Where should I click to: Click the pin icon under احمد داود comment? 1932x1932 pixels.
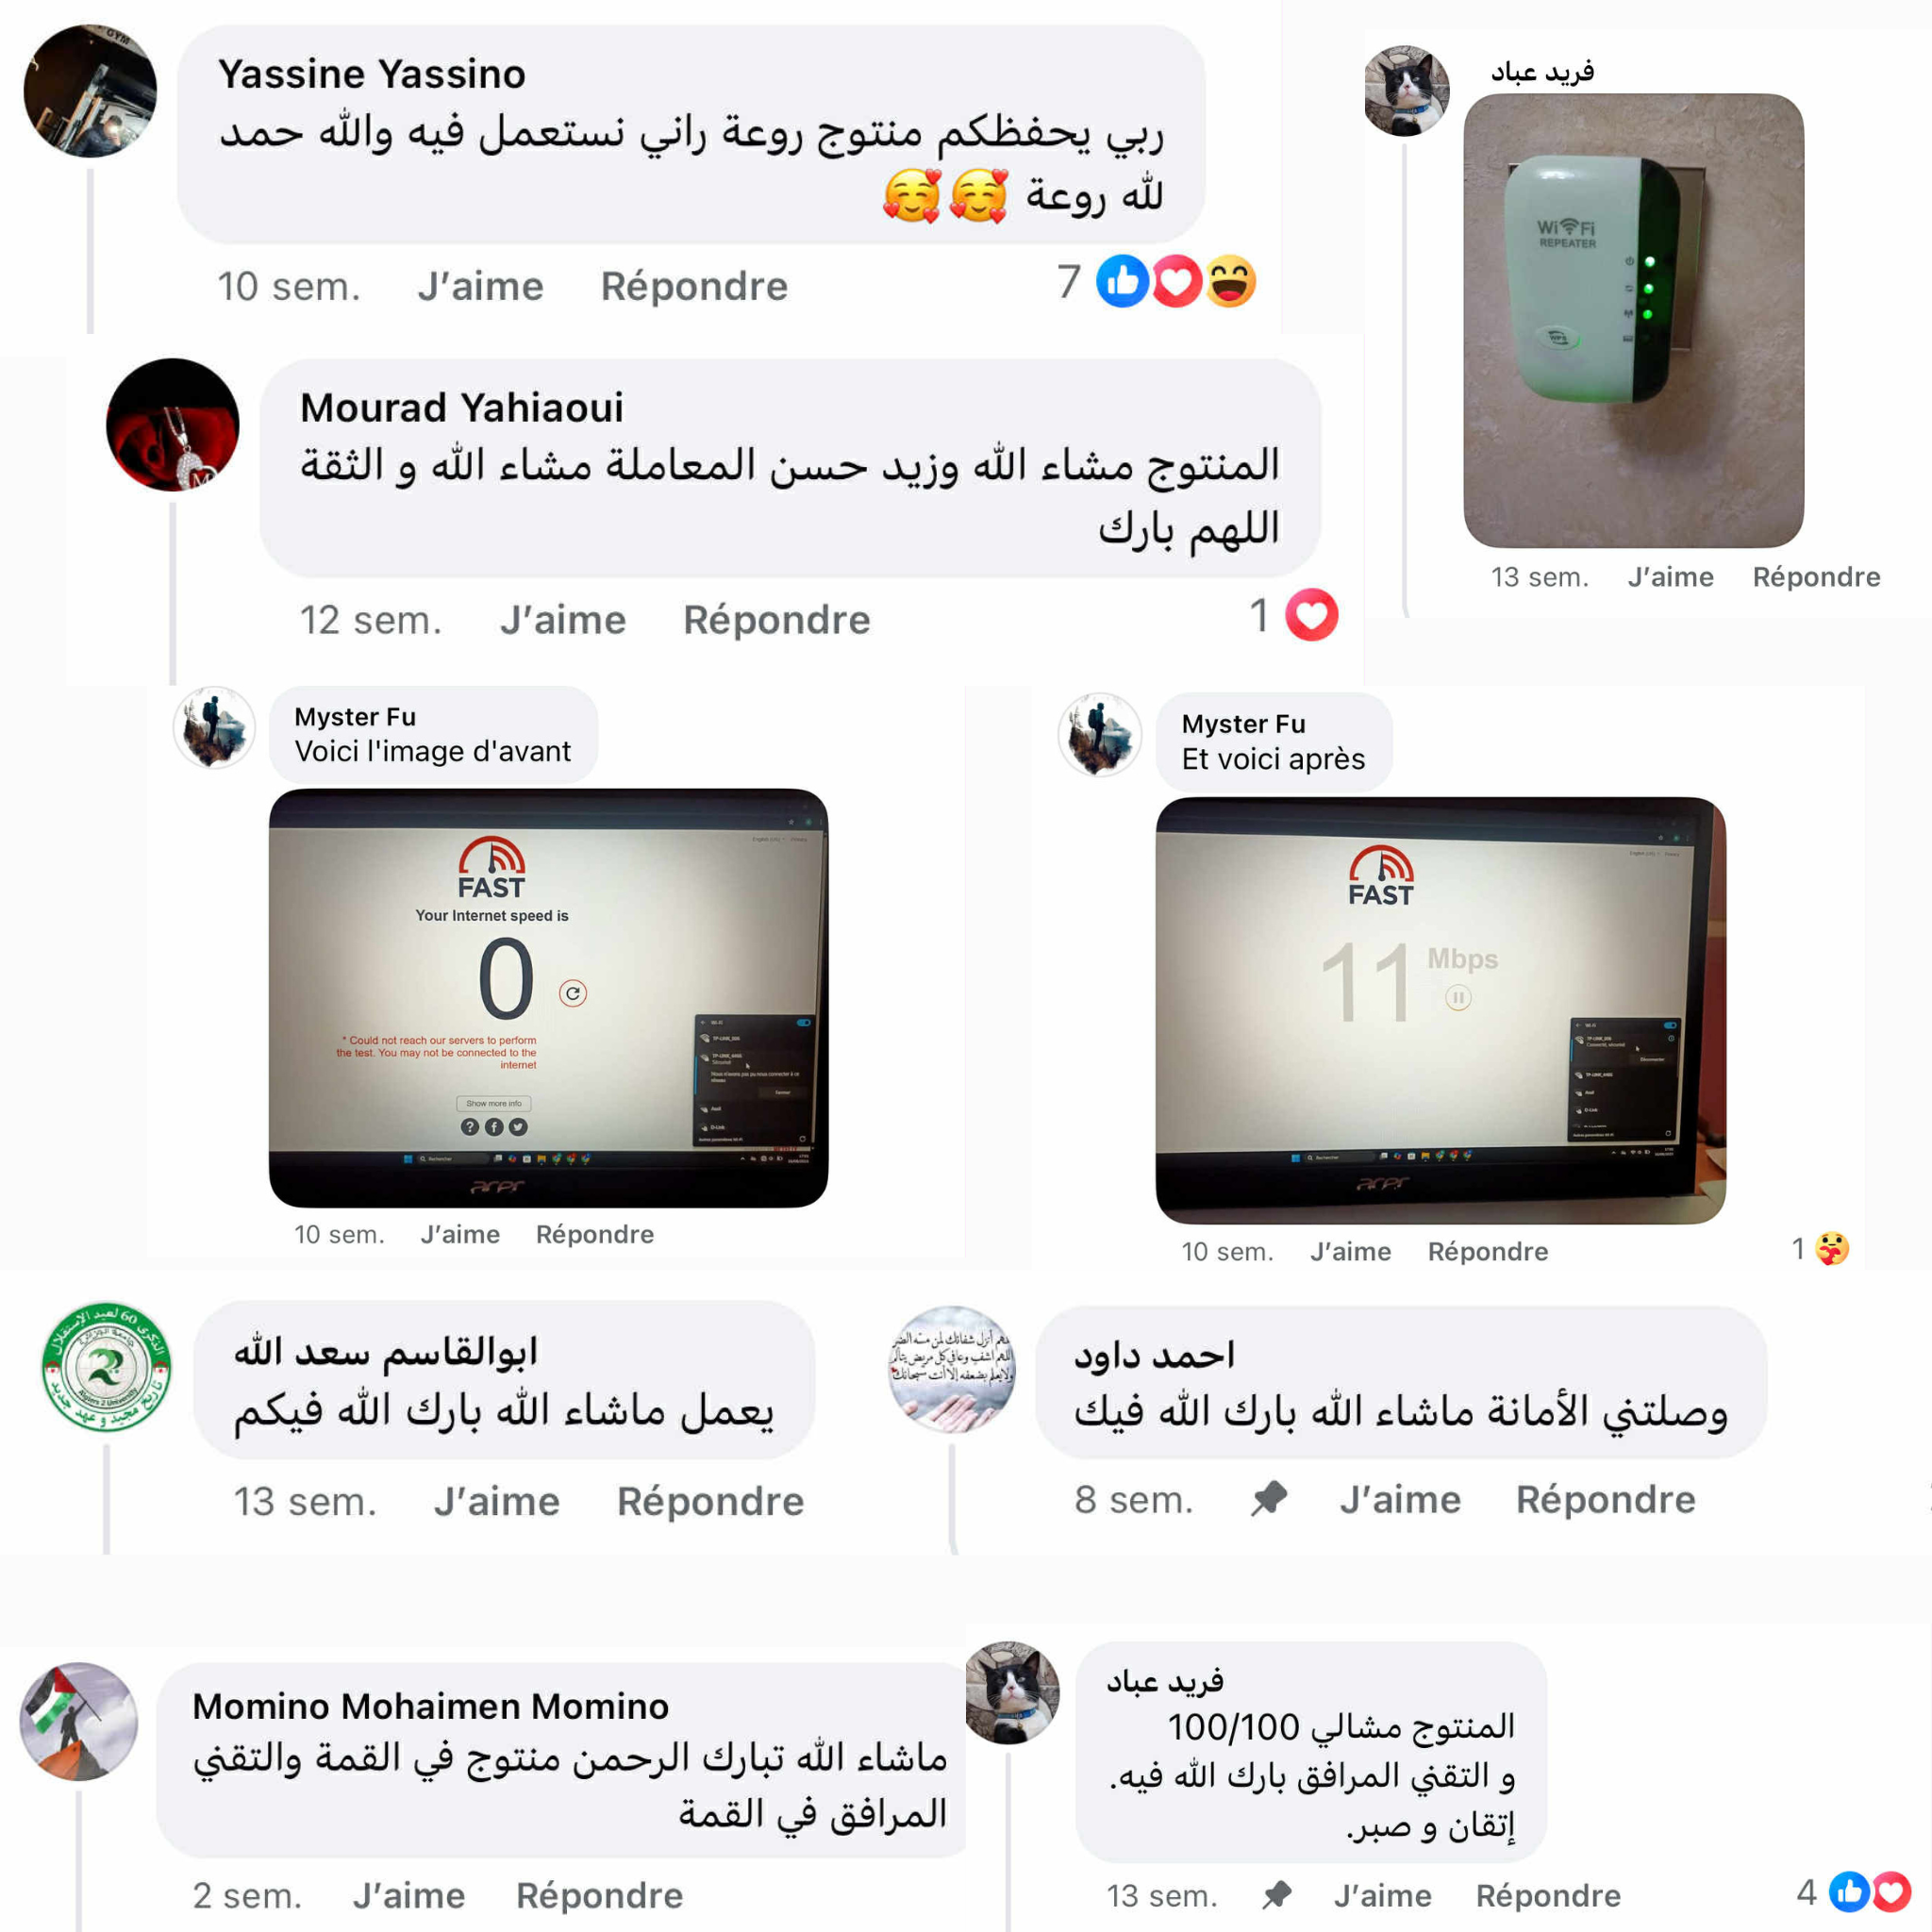click(x=1268, y=1499)
